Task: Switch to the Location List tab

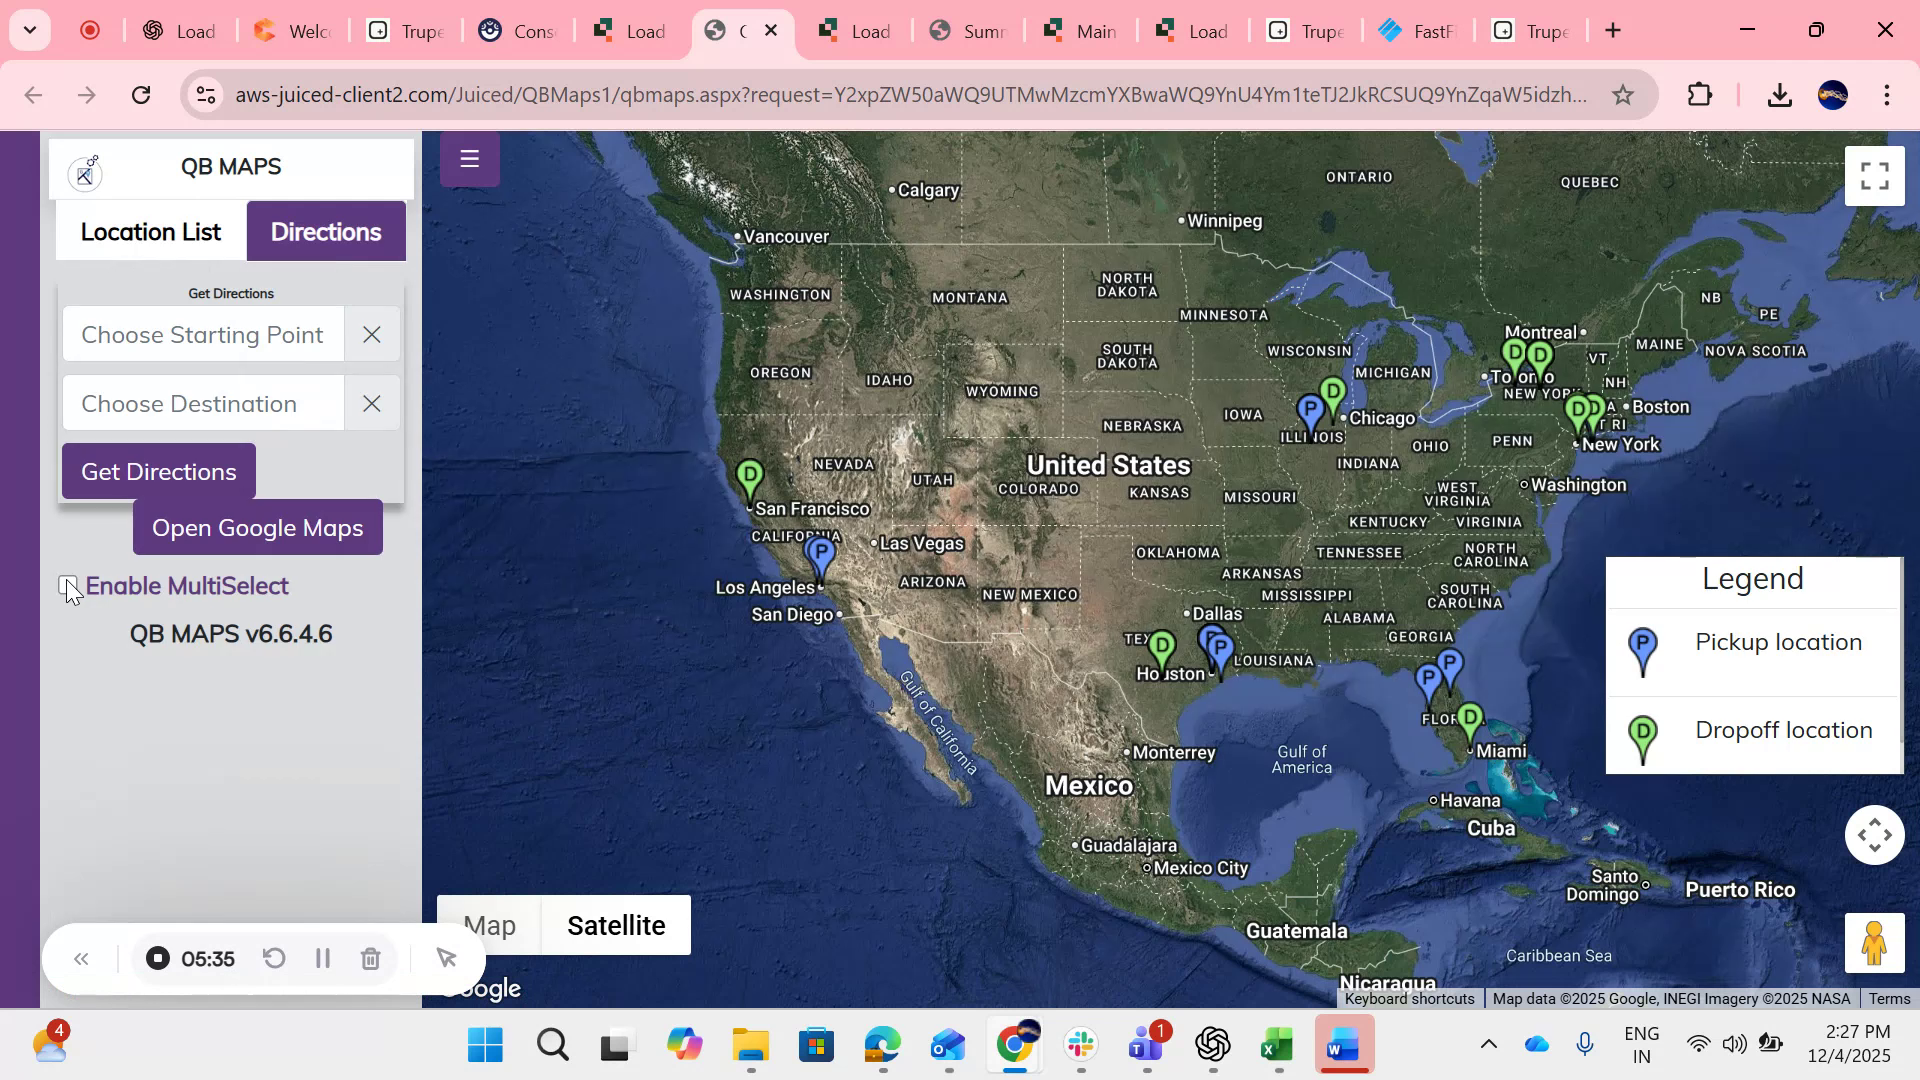Action: click(150, 231)
